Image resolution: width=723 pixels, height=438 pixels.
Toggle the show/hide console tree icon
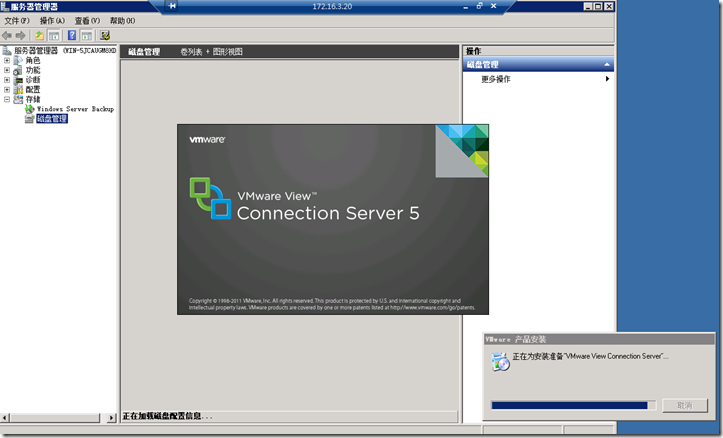click(54, 36)
